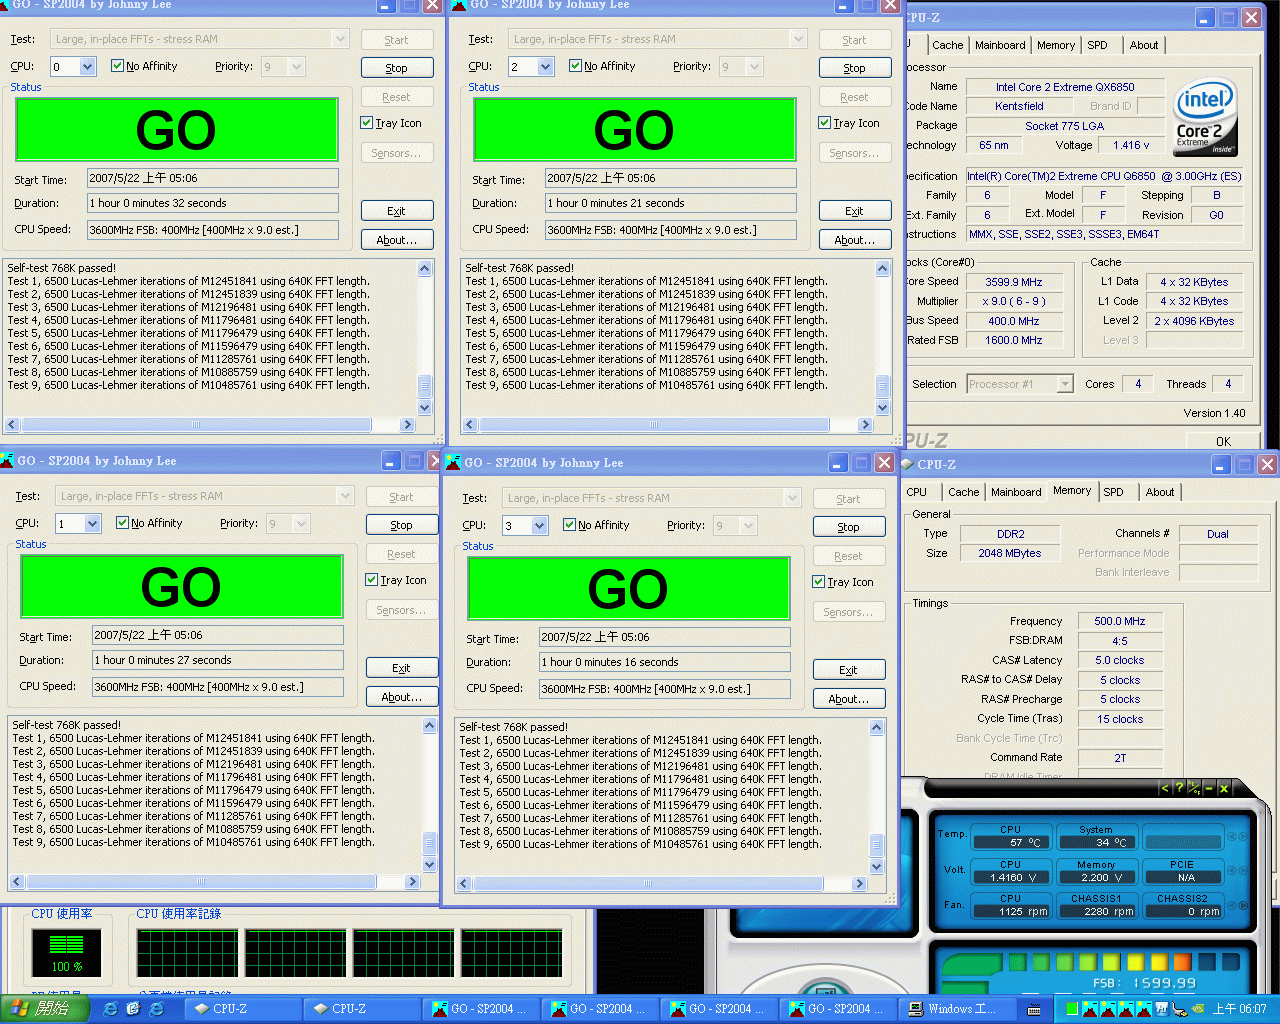Click Exit in the CPU 2 SP2004 window
1280x1024 pixels.
pos(855,211)
